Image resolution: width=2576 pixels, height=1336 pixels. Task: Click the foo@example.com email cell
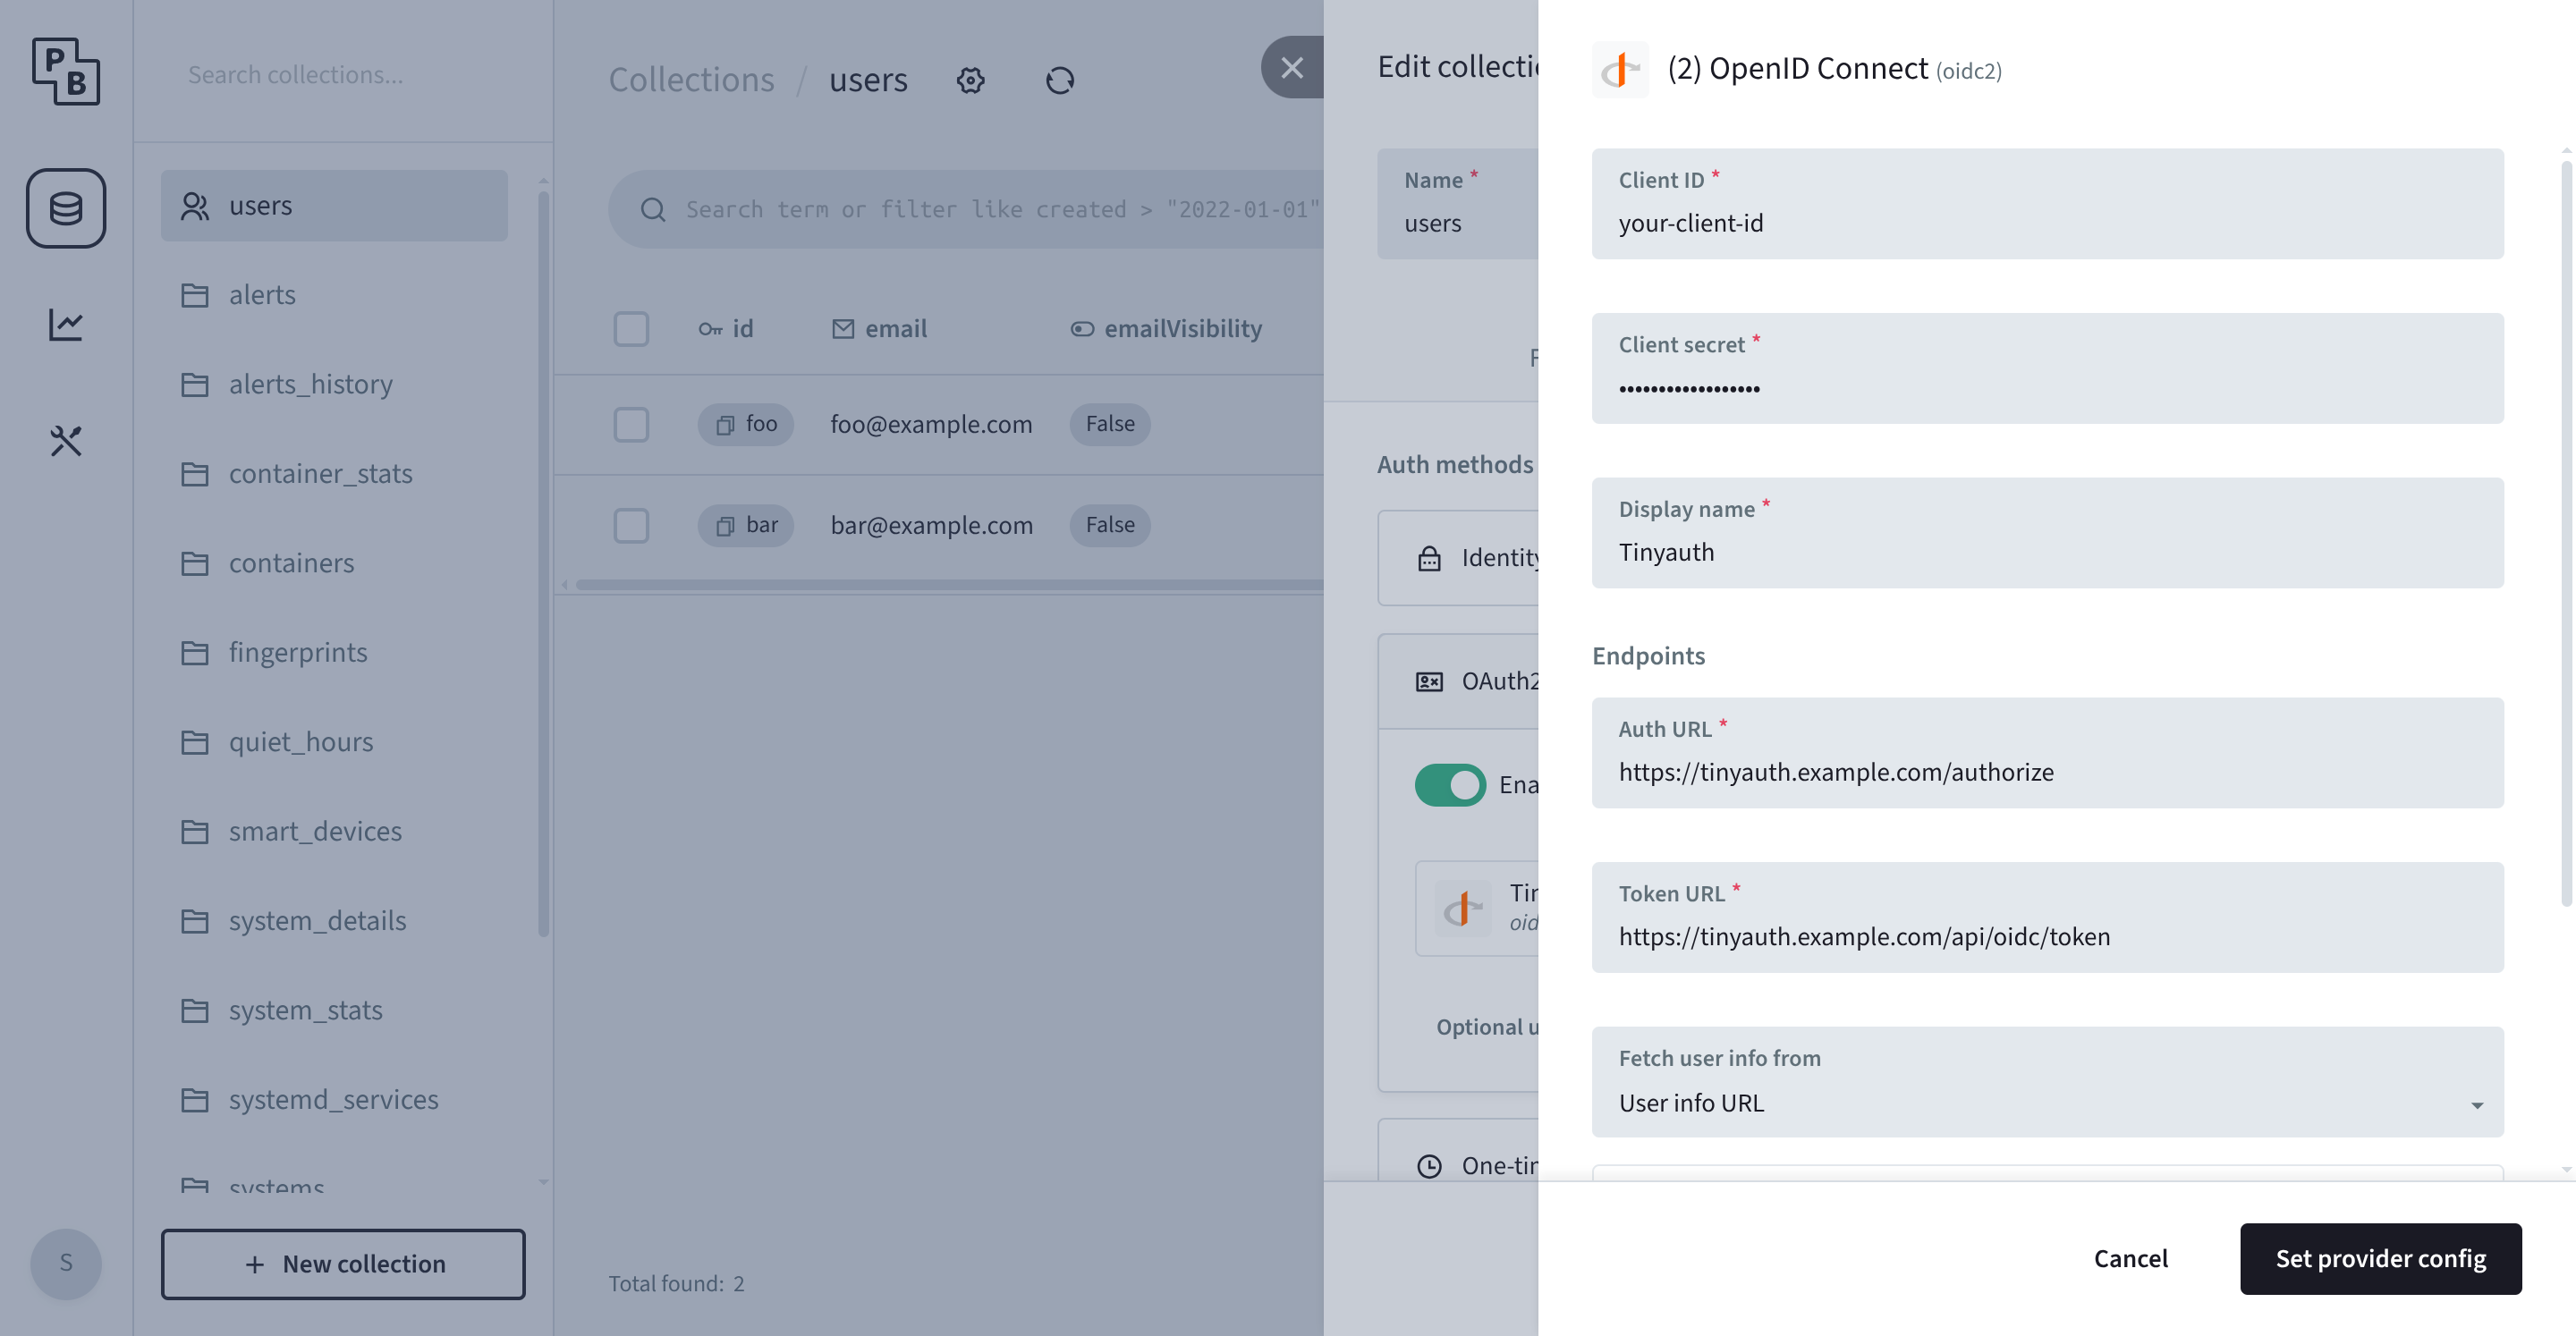(x=931, y=425)
